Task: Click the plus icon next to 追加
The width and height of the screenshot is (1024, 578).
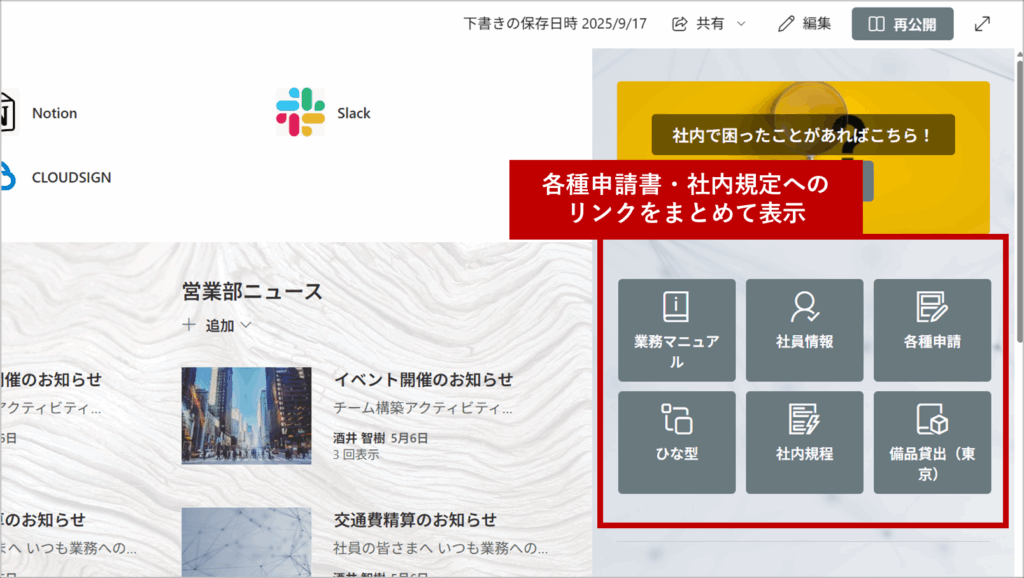Action: 189,325
